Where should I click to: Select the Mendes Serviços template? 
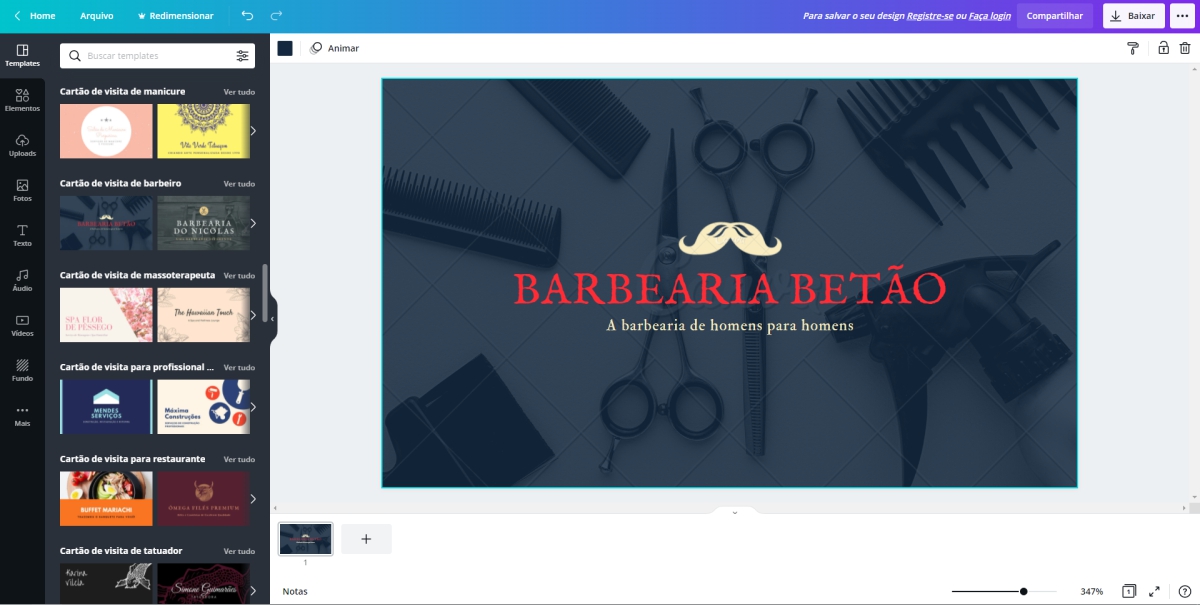pos(106,407)
